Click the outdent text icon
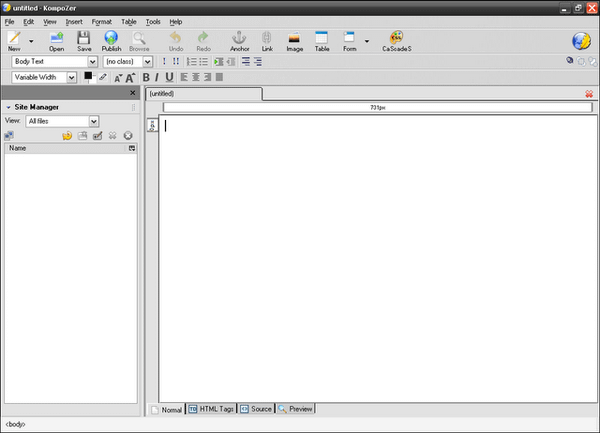 [231, 62]
